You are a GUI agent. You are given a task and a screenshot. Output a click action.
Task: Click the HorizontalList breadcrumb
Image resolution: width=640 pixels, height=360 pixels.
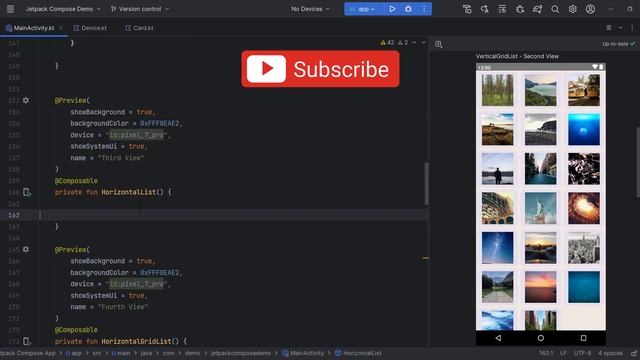[x=358, y=353]
